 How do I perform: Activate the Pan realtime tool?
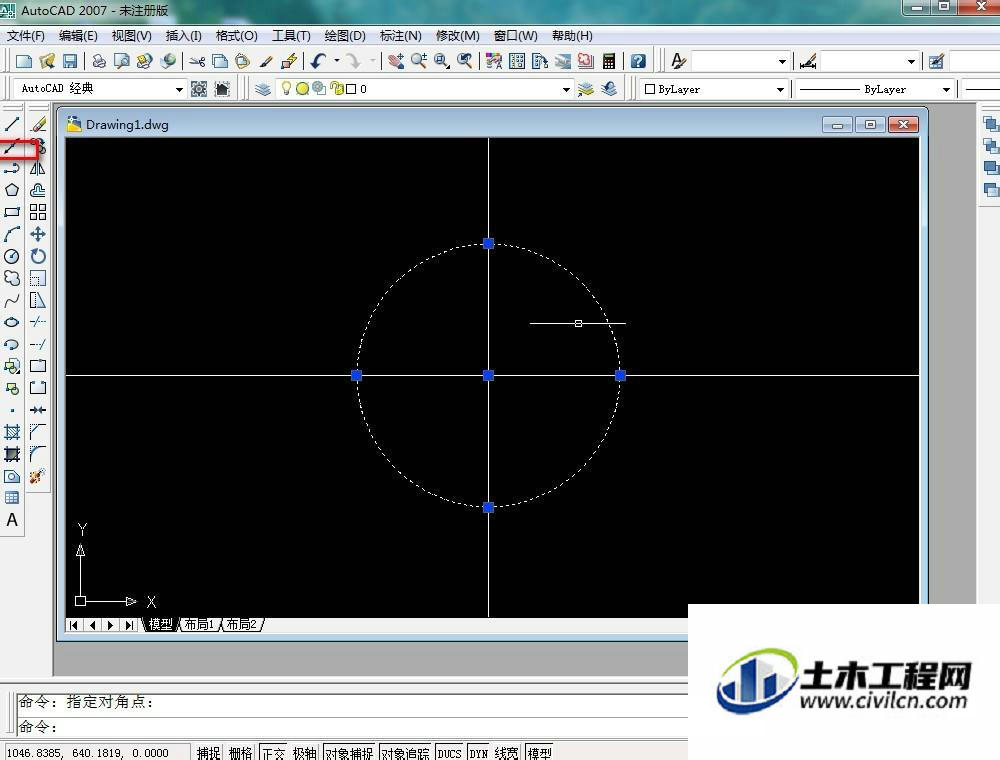(396, 61)
